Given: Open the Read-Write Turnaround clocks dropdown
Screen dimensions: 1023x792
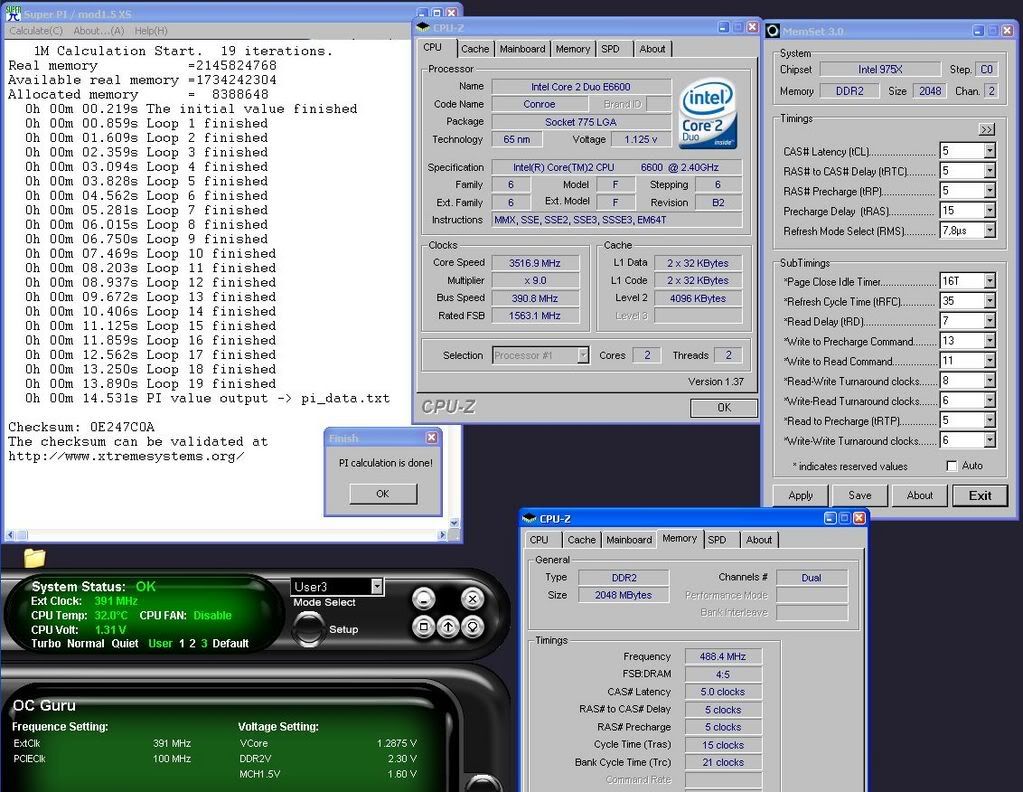Looking at the screenshot, I should [990, 381].
